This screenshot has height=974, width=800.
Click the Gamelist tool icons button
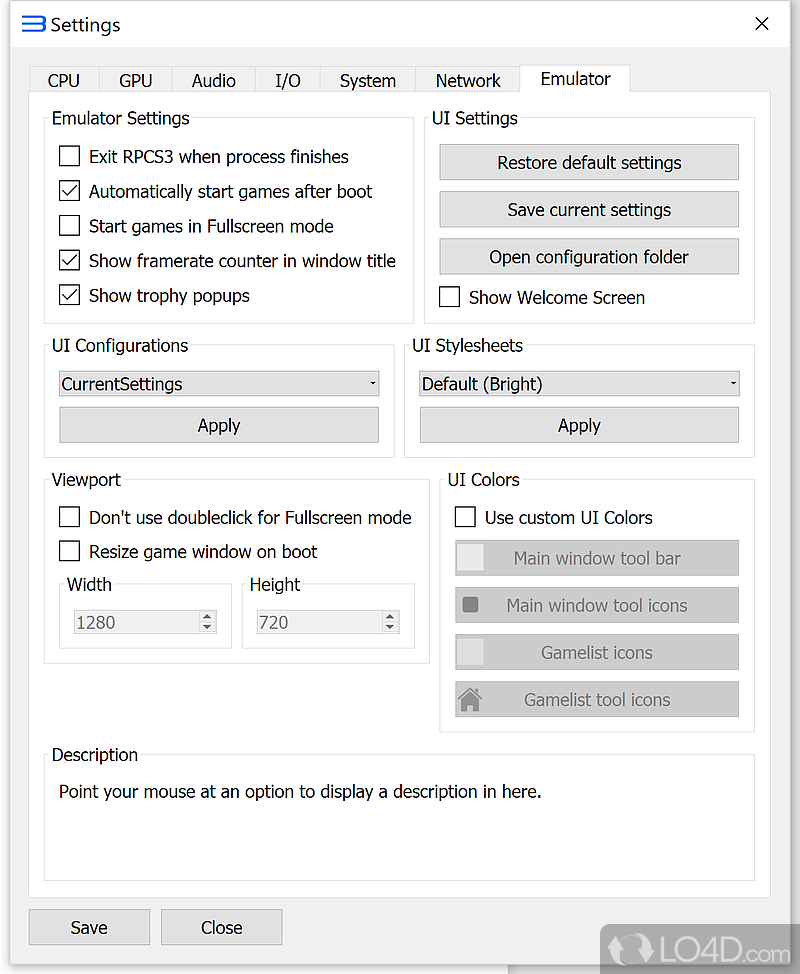coord(597,699)
